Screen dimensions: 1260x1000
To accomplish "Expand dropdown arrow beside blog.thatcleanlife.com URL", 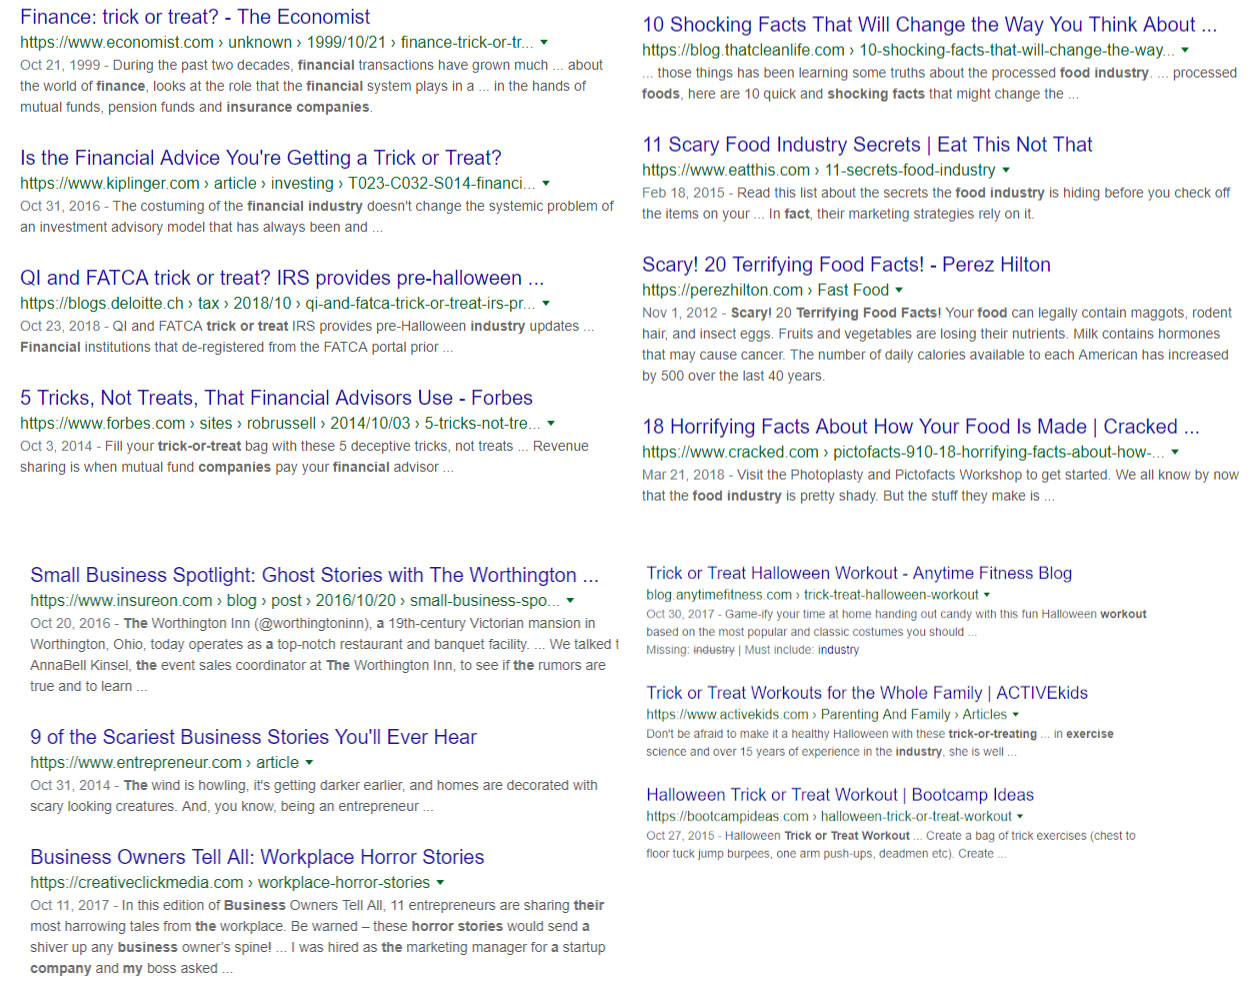I will [x=1185, y=50].
